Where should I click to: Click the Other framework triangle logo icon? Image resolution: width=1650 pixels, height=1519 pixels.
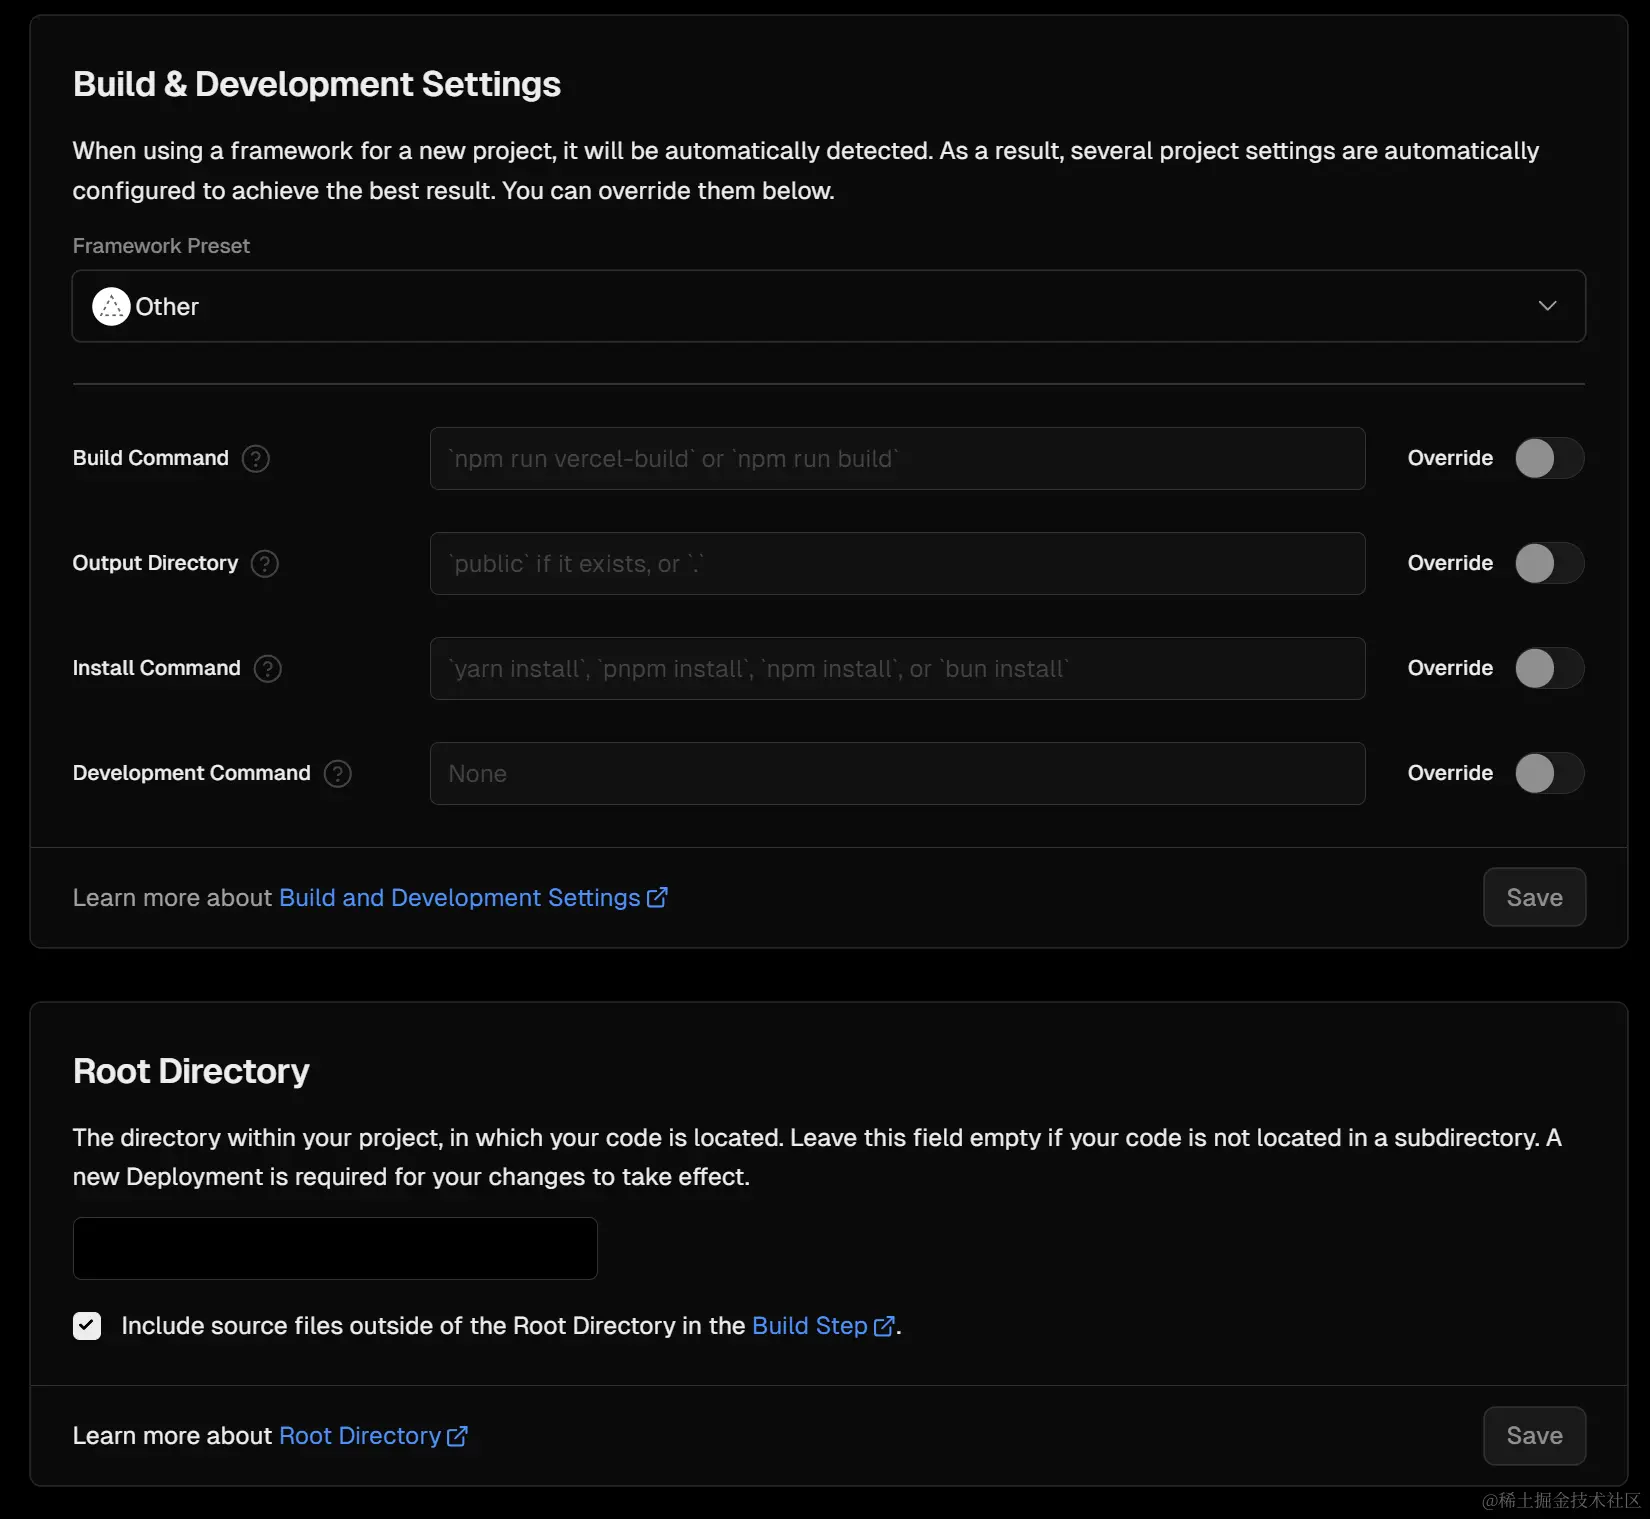(x=111, y=307)
